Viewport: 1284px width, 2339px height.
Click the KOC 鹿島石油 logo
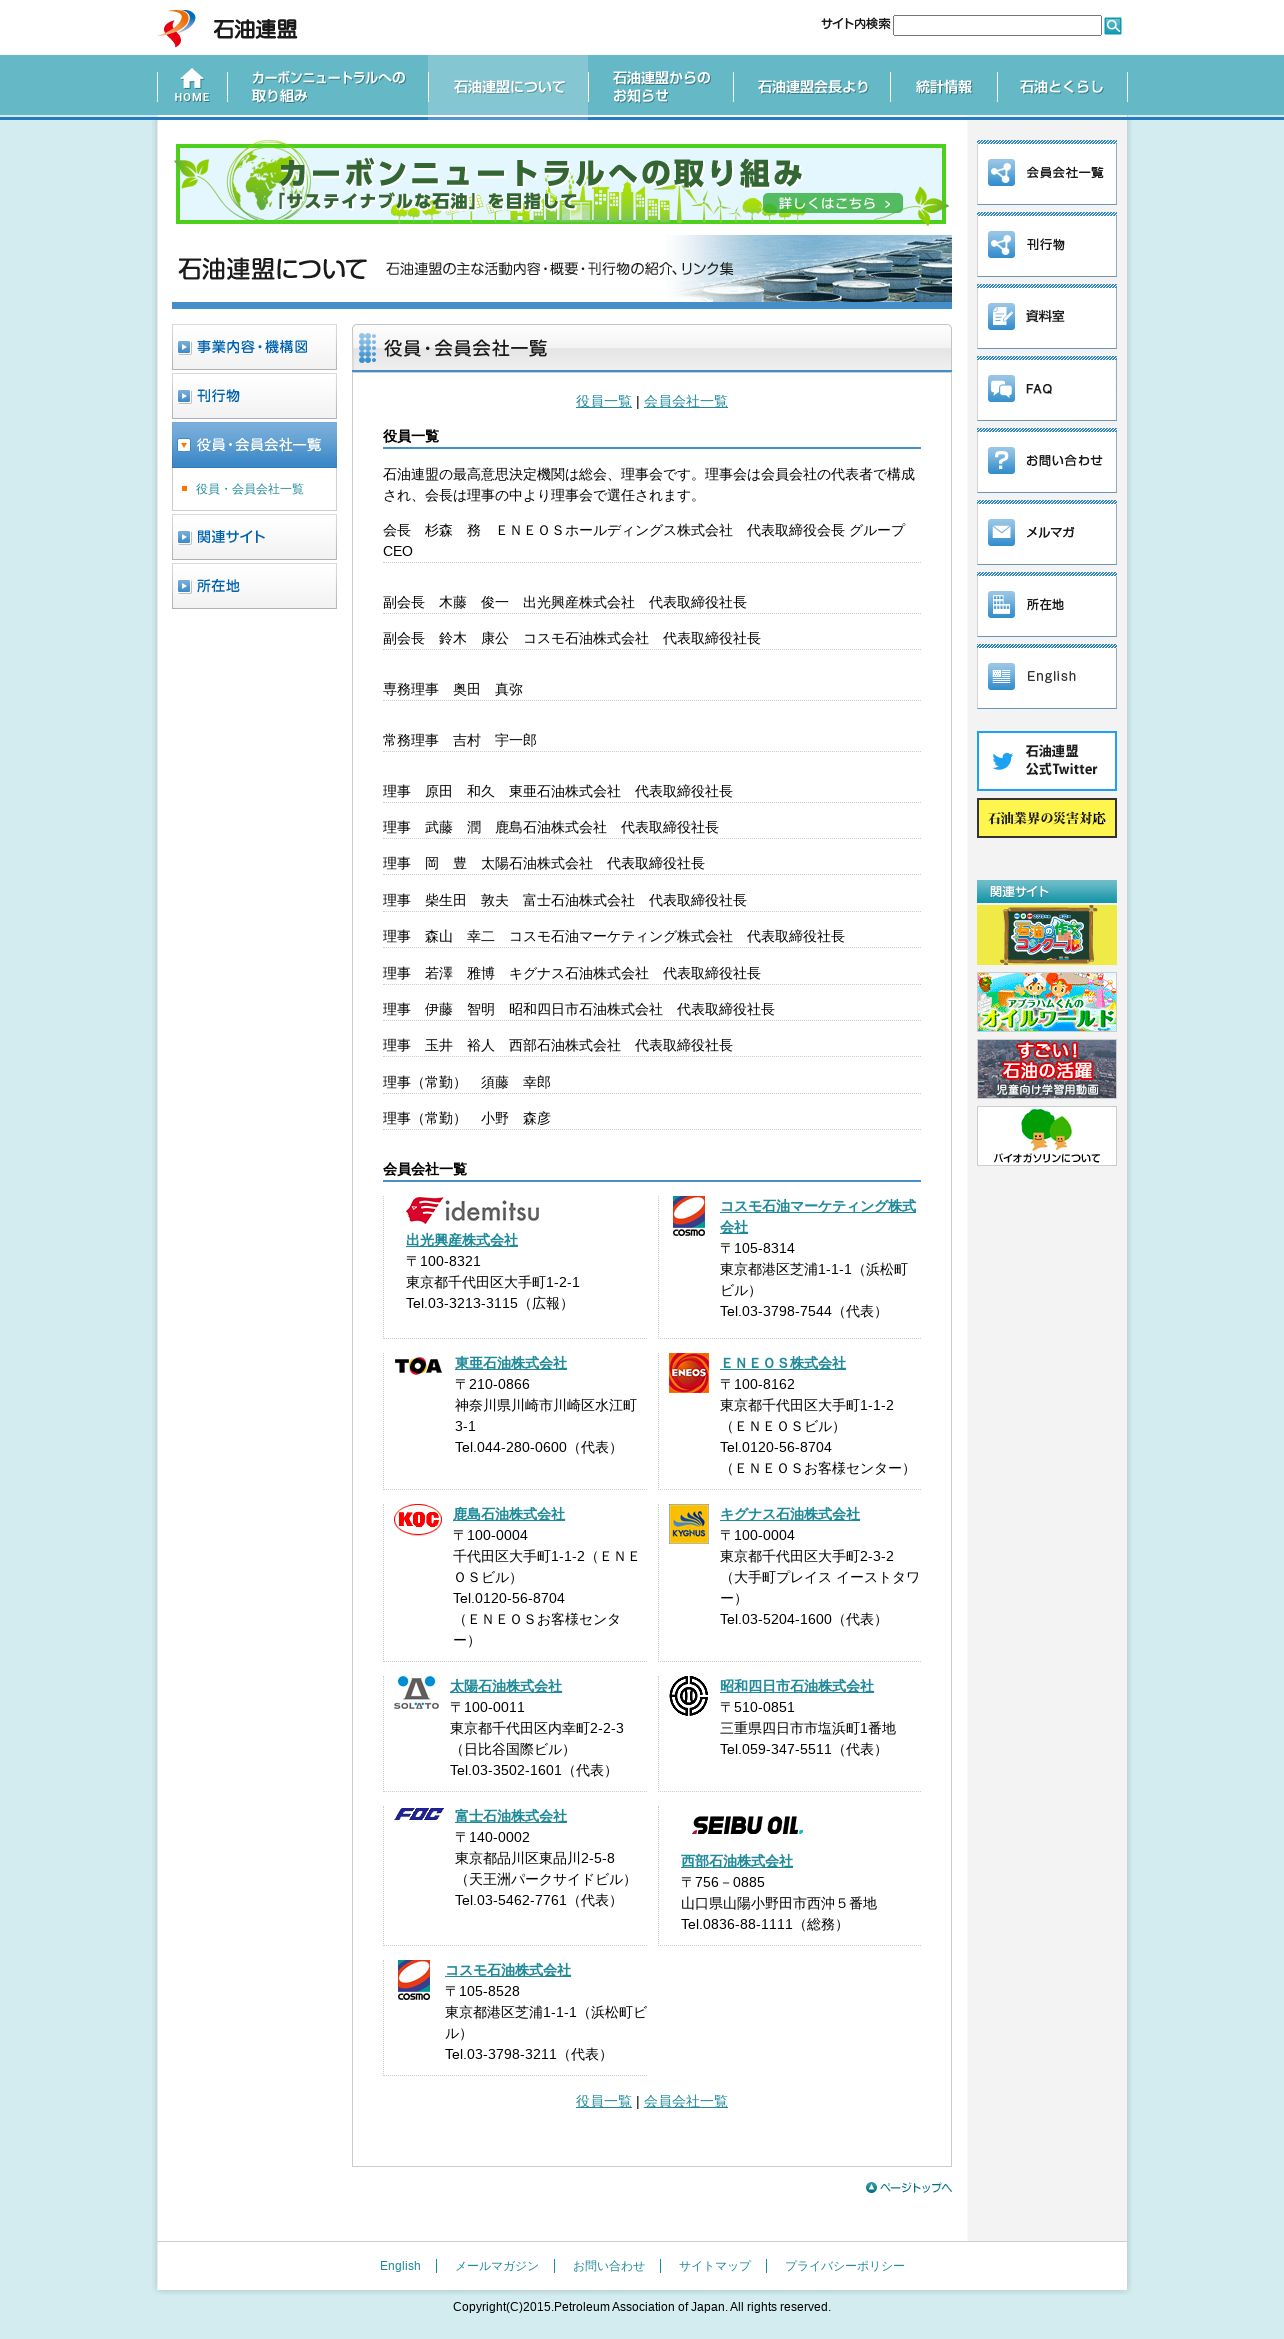(418, 1520)
